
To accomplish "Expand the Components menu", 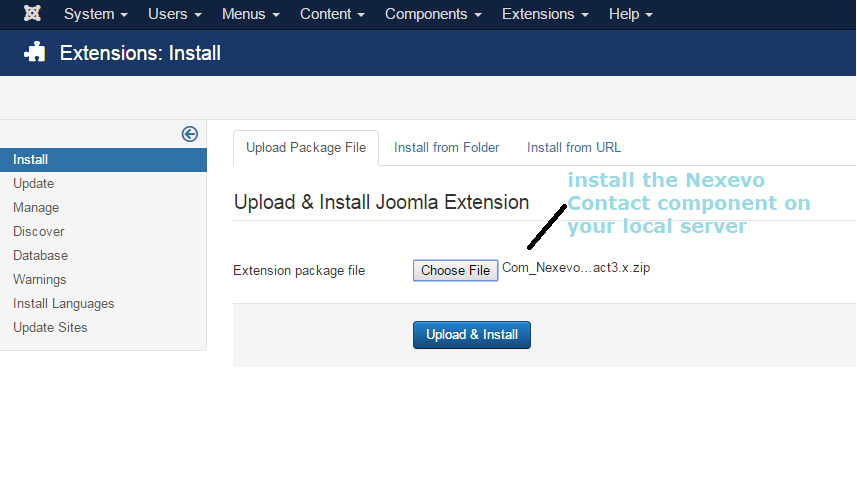I will click(x=433, y=14).
